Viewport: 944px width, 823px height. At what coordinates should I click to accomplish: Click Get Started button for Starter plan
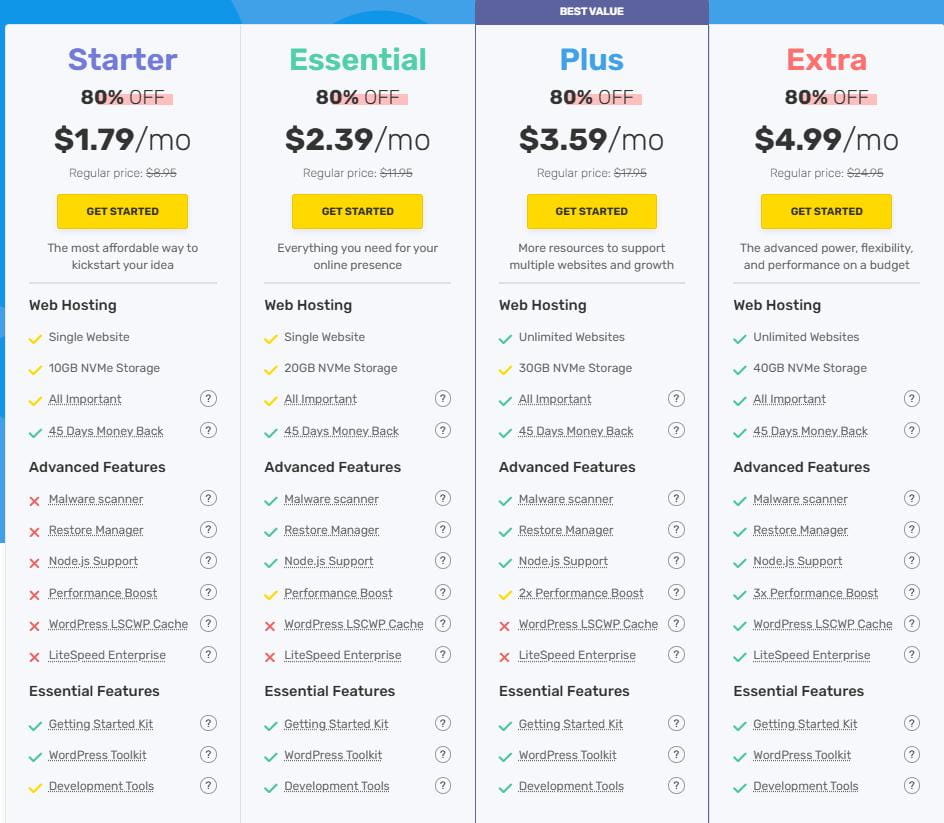click(122, 211)
